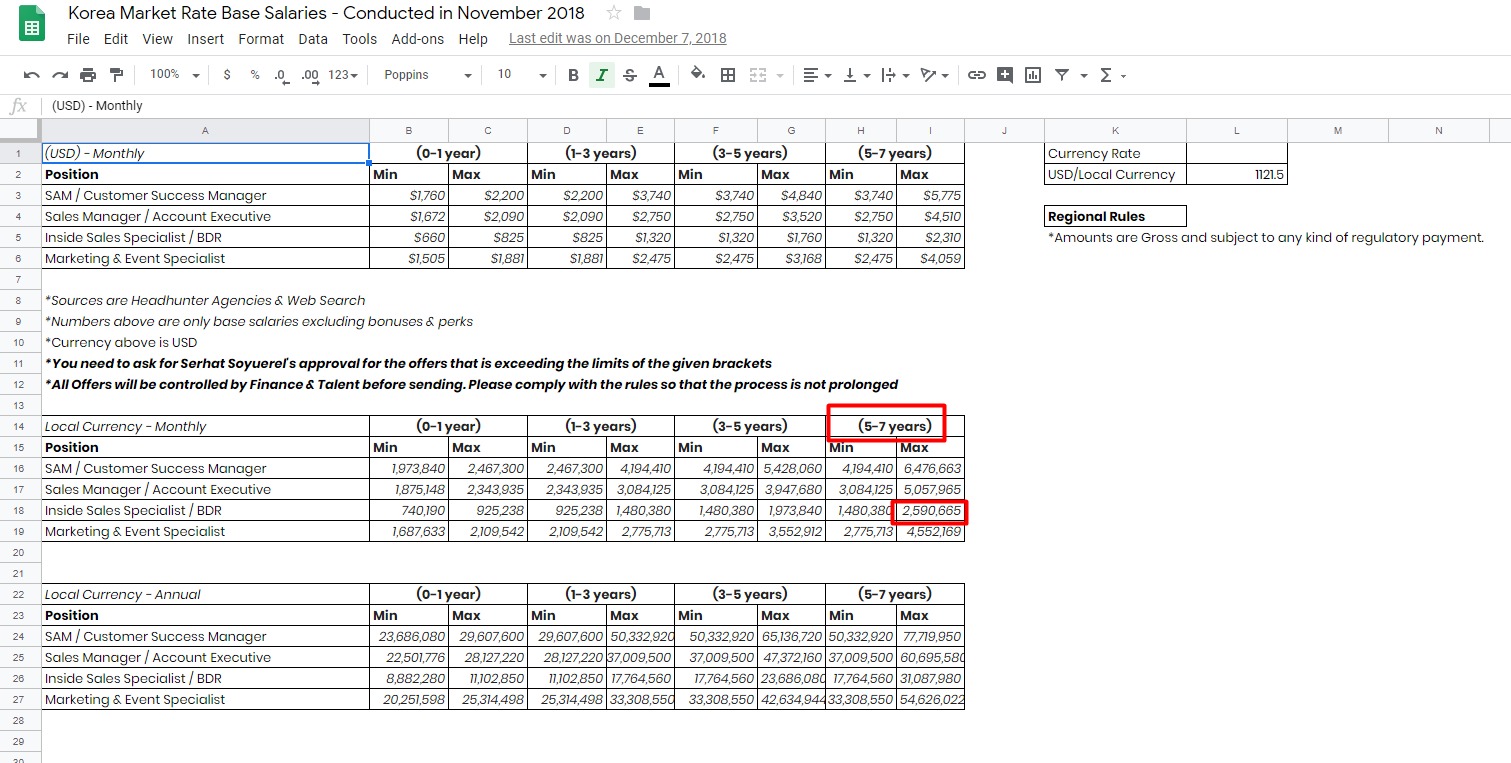1511x763 pixels.
Task: Click the Undo icon in toolbar
Action: [x=31, y=75]
